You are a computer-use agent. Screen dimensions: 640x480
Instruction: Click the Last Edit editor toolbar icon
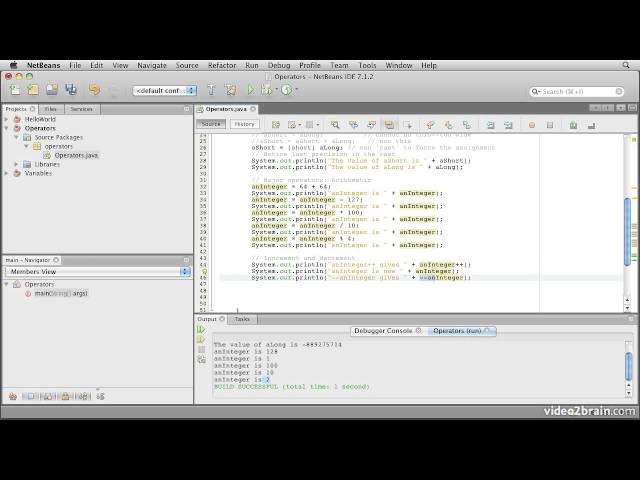[x=276, y=125]
